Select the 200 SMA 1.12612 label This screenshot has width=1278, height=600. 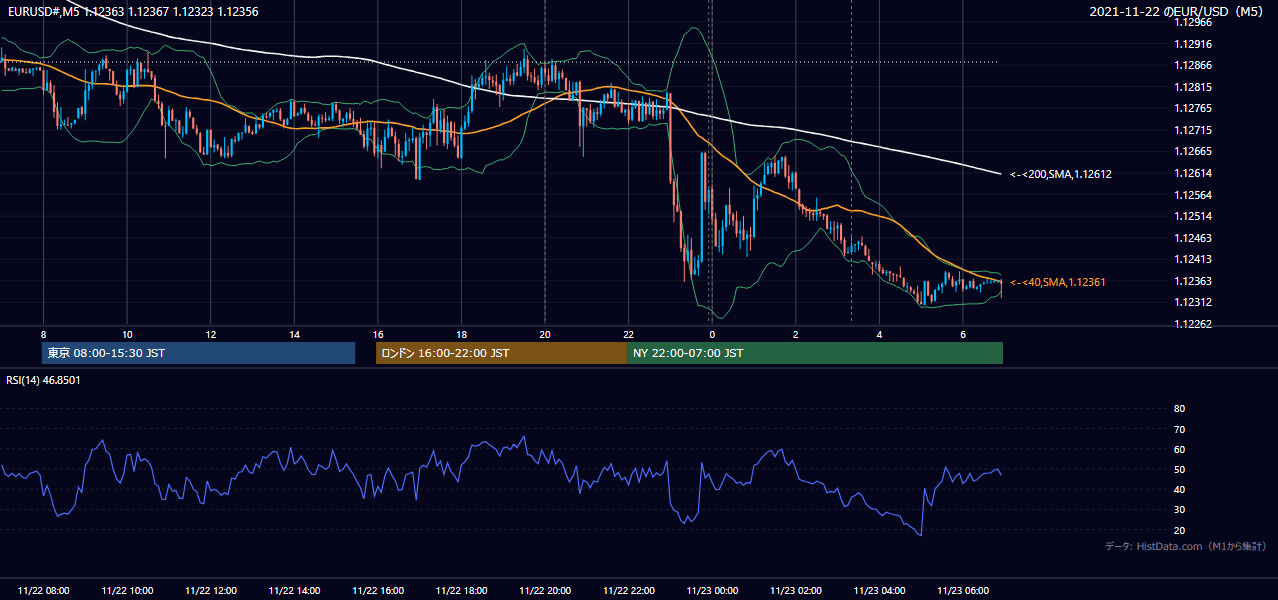click(1061, 174)
